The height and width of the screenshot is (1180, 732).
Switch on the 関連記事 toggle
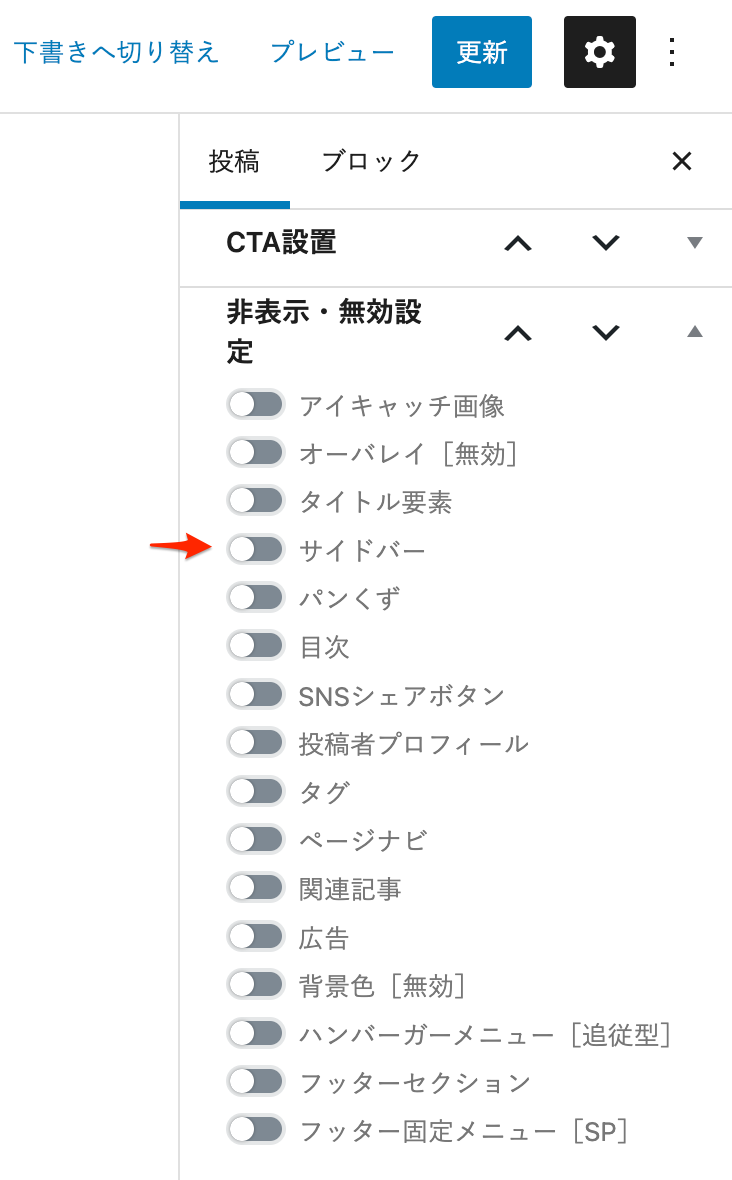pyautogui.click(x=256, y=888)
